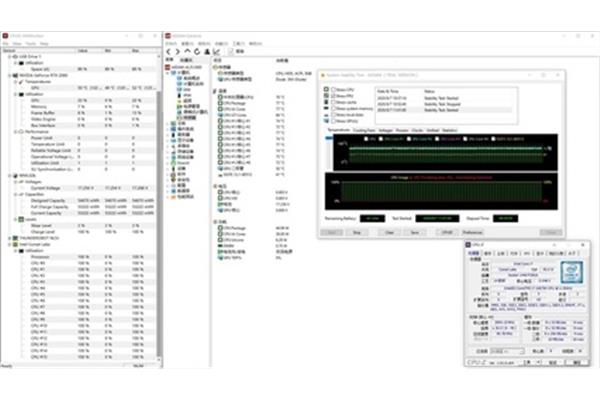
Task: Go back using AIDA64 toolbar left arrow
Action: pos(169,51)
